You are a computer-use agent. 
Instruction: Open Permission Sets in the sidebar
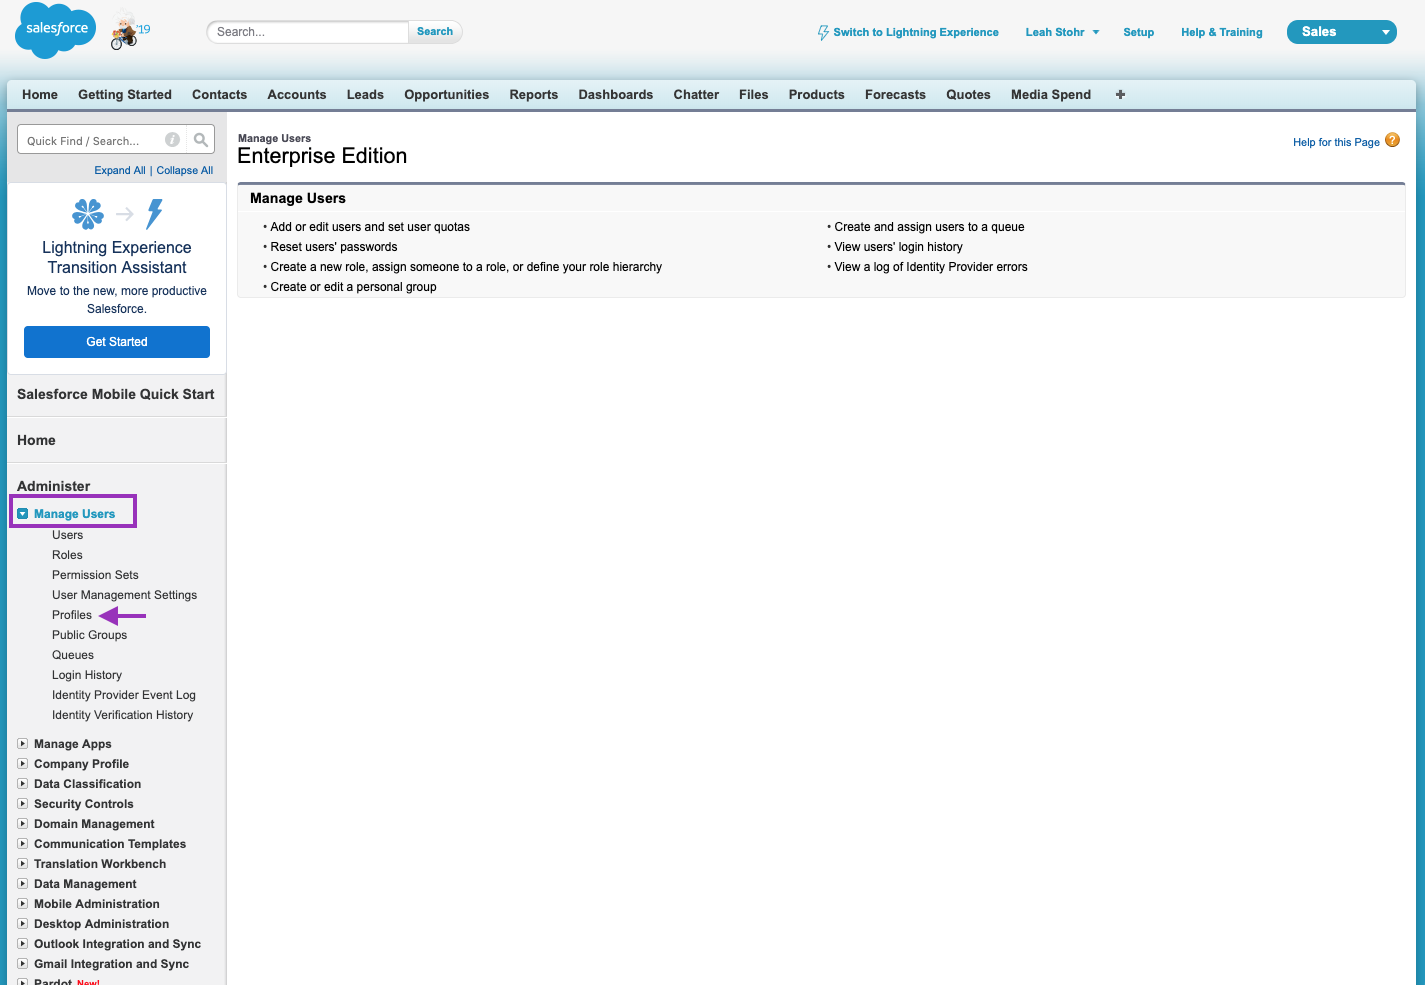(95, 575)
